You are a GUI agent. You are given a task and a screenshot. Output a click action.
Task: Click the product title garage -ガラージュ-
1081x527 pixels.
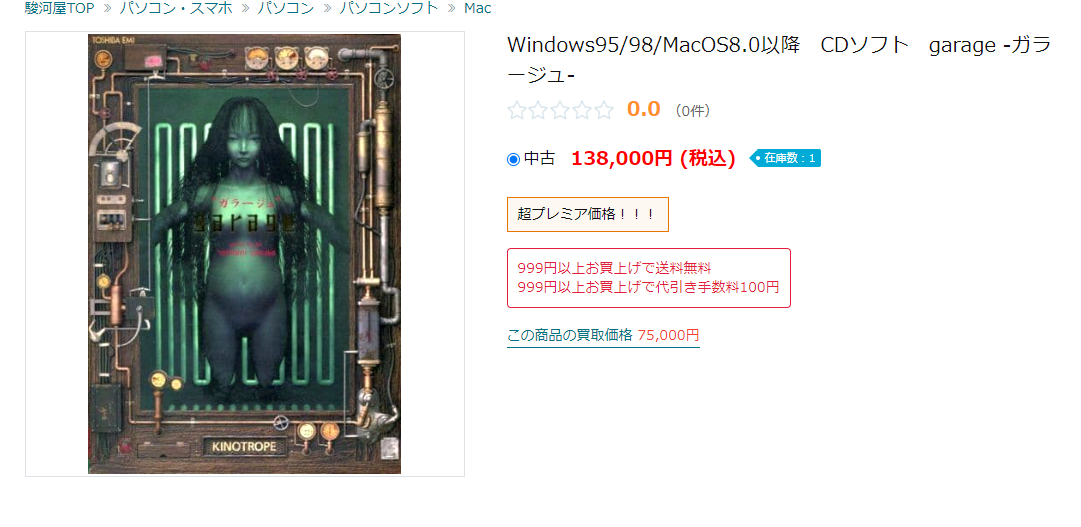point(780,59)
